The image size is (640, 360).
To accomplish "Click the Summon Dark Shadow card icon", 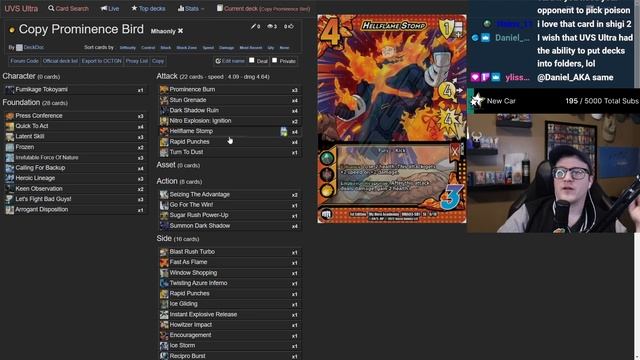I will (x=164, y=226).
